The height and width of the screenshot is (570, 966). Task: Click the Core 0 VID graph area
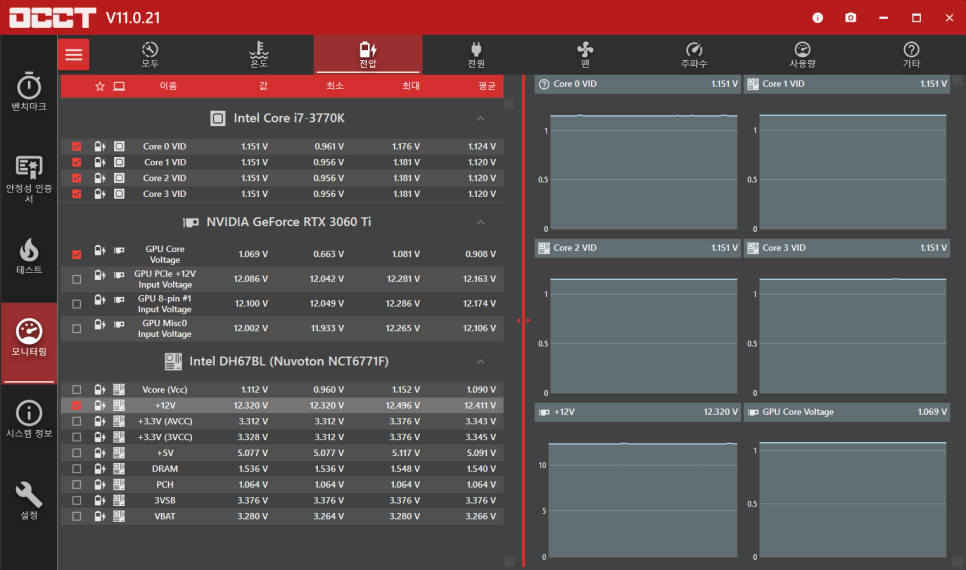click(x=643, y=171)
